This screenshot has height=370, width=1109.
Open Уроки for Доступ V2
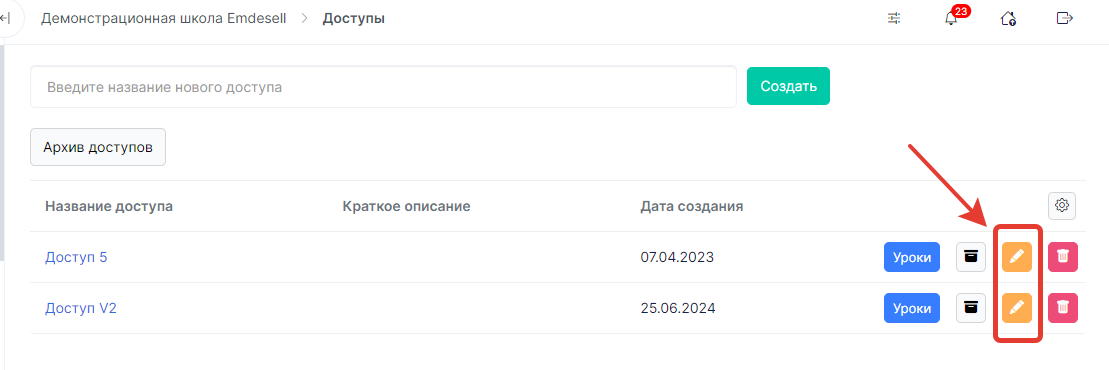tap(912, 308)
